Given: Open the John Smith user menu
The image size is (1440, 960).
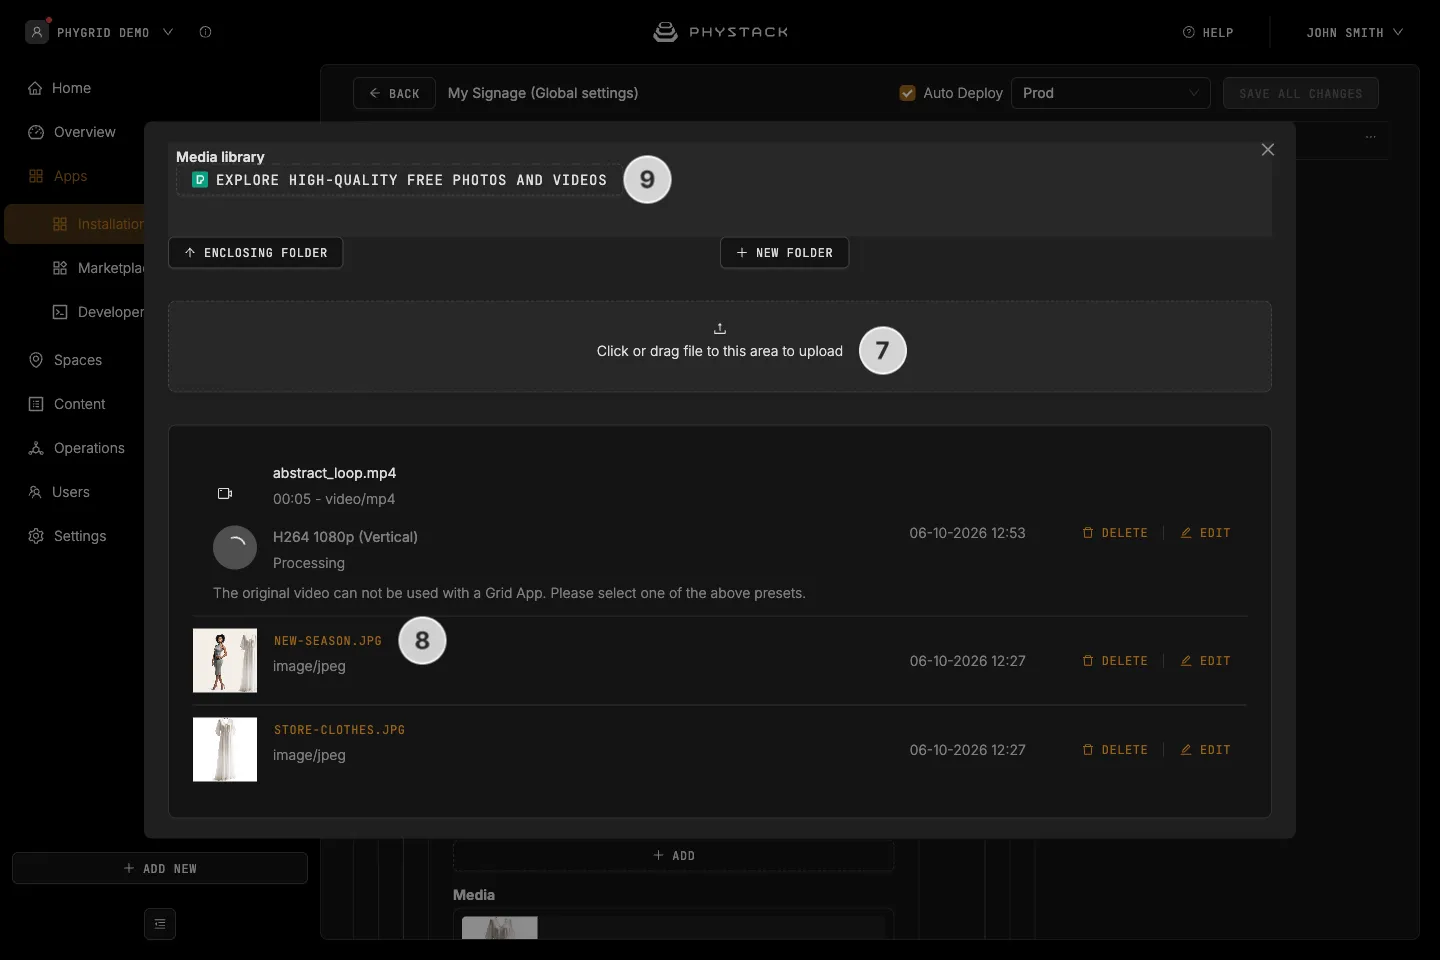Looking at the screenshot, I should pos(1354,33).
